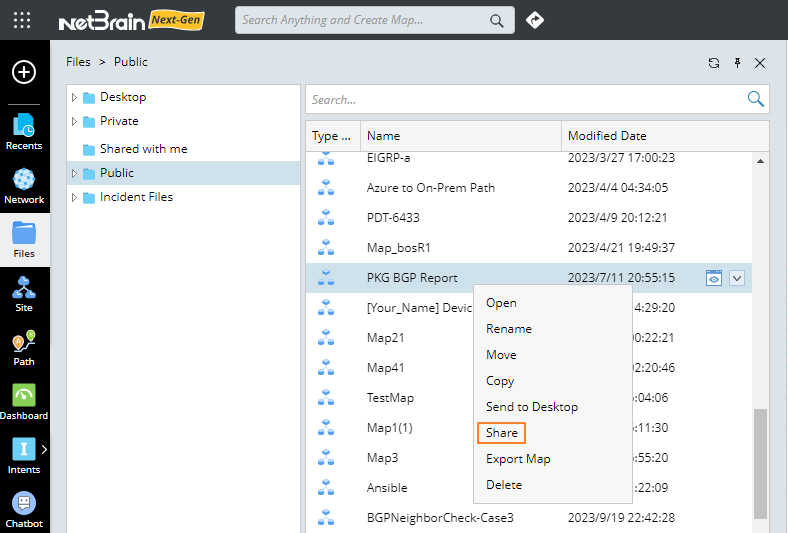Open the dropdown arrow on PKG BGP Report row
The width and height of the screenshot is (788, 533).
pos(737,278)
